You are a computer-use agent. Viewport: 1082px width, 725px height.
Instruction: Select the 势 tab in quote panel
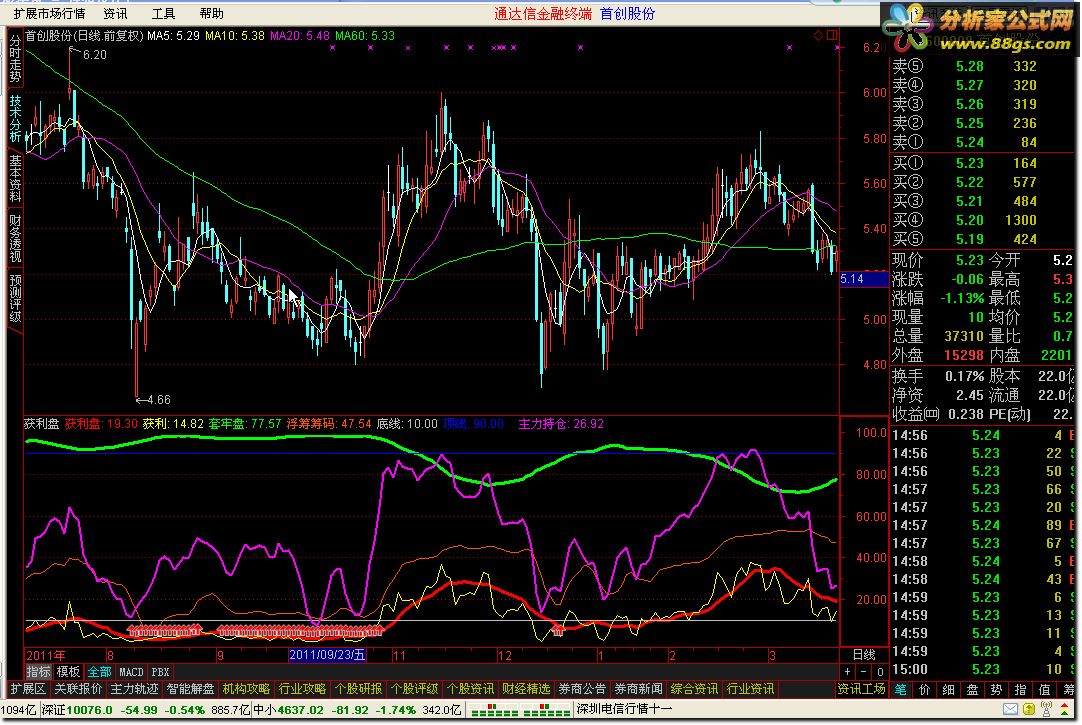pos(996,689)
